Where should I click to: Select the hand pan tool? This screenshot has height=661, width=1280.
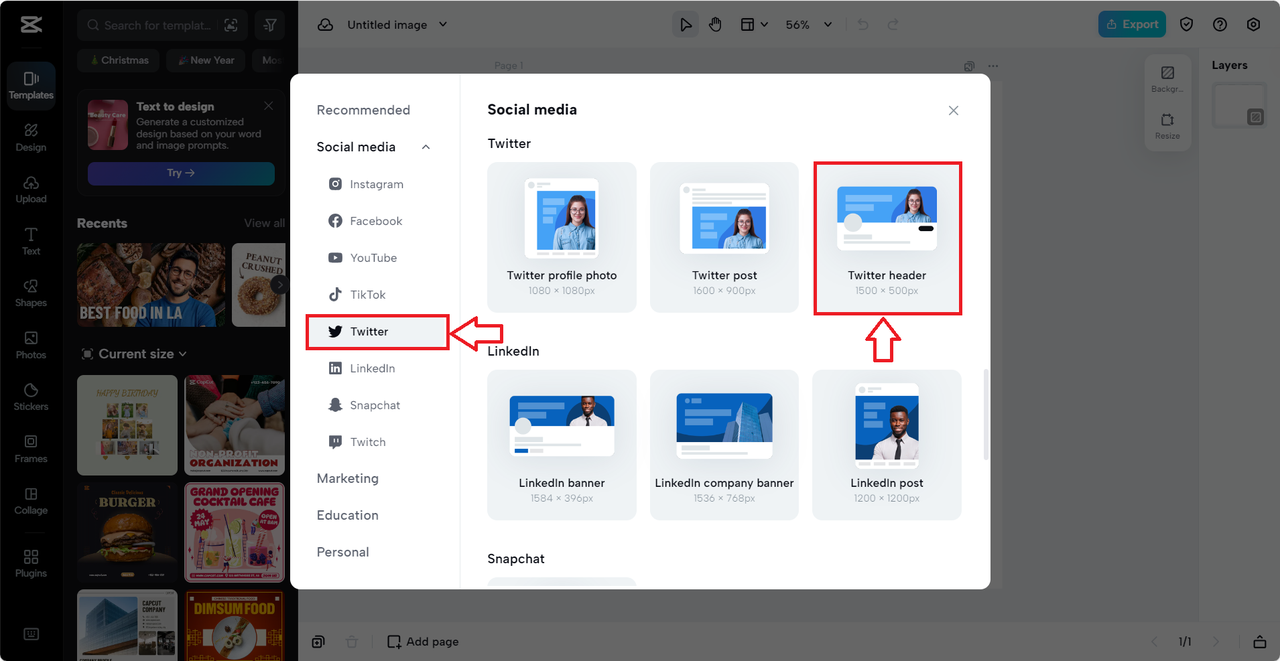coord(715,25)
